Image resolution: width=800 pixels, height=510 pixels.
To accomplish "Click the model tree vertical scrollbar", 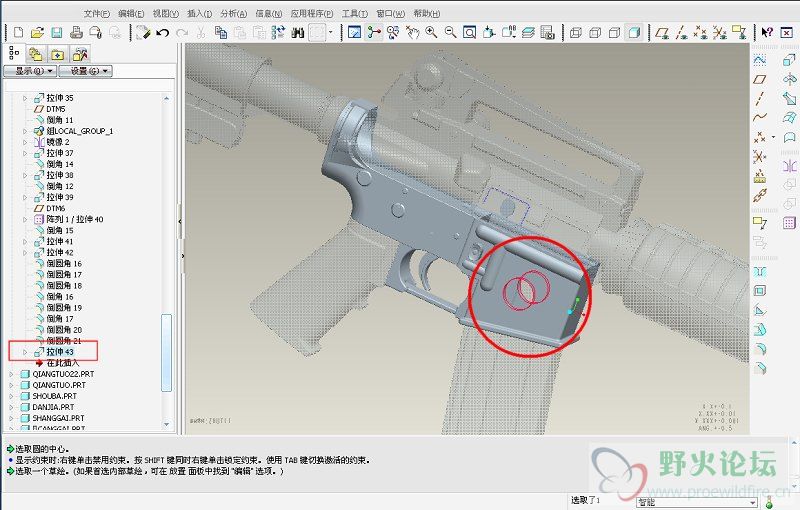I will click(x=166, y=352).
